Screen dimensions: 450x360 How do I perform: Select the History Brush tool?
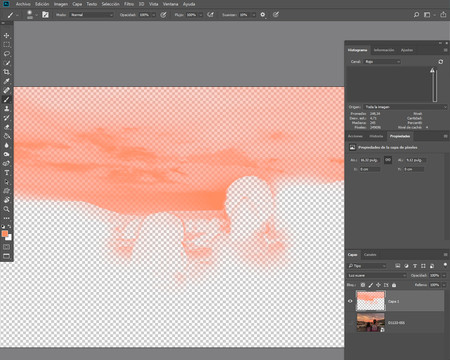6,118
